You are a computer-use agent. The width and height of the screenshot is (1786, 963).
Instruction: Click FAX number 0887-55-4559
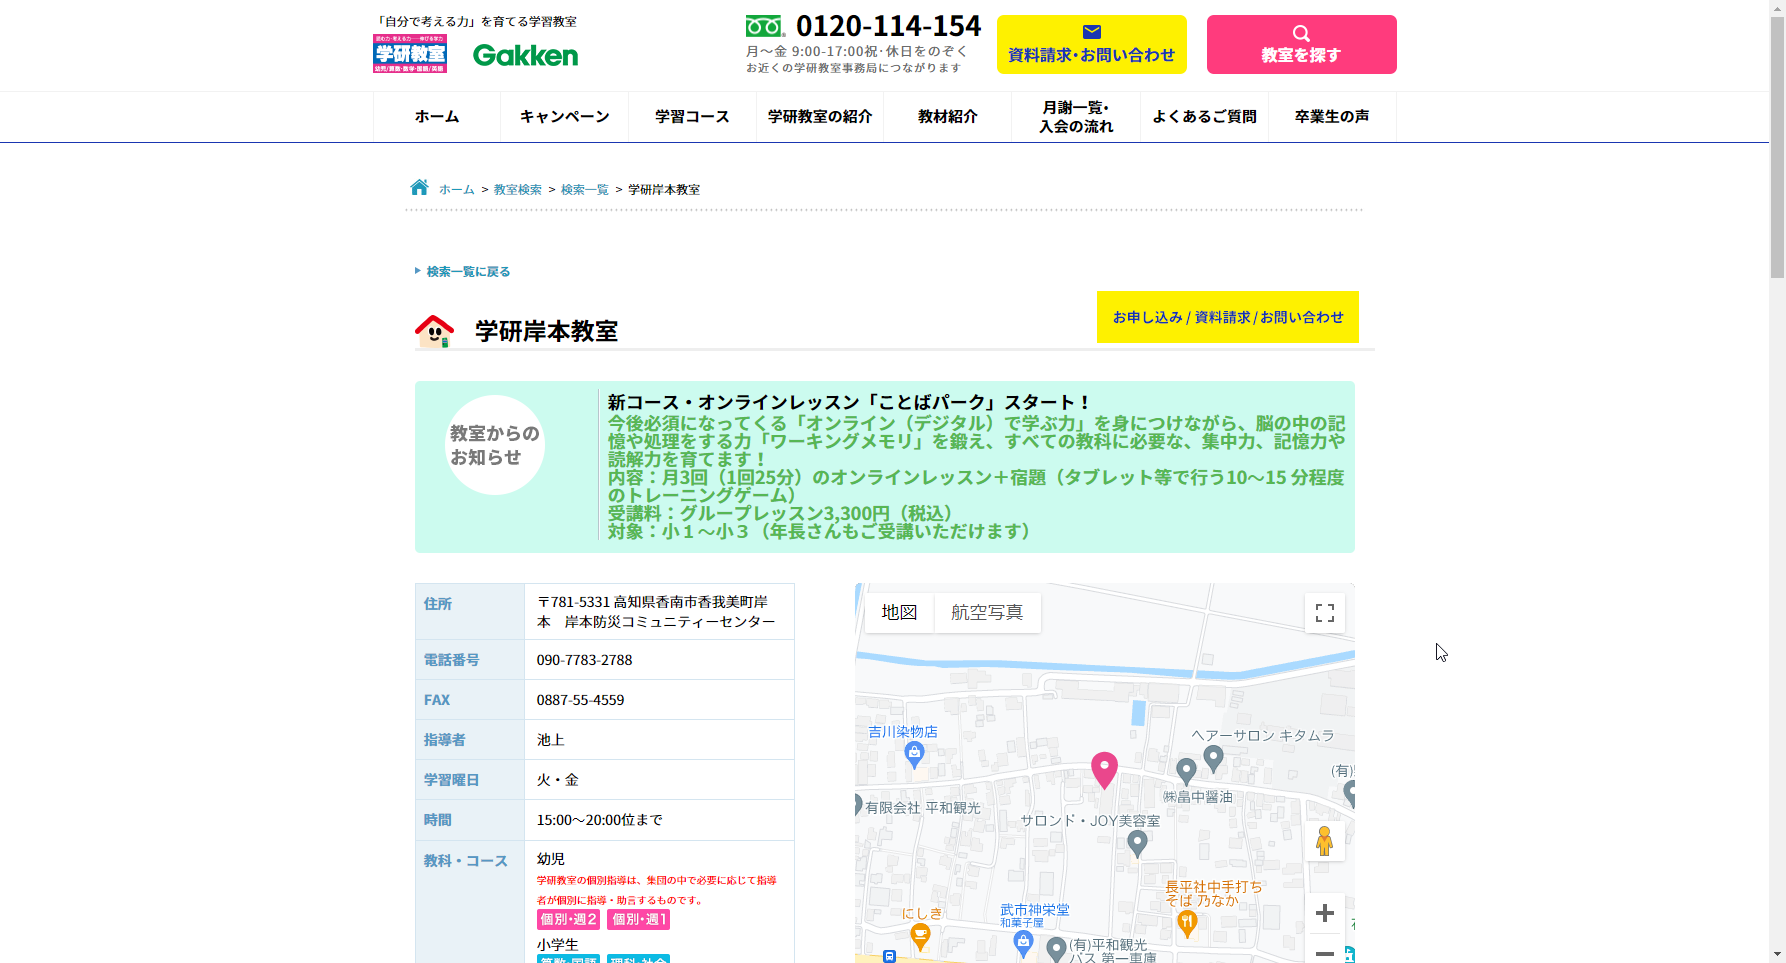pos(580,700)
